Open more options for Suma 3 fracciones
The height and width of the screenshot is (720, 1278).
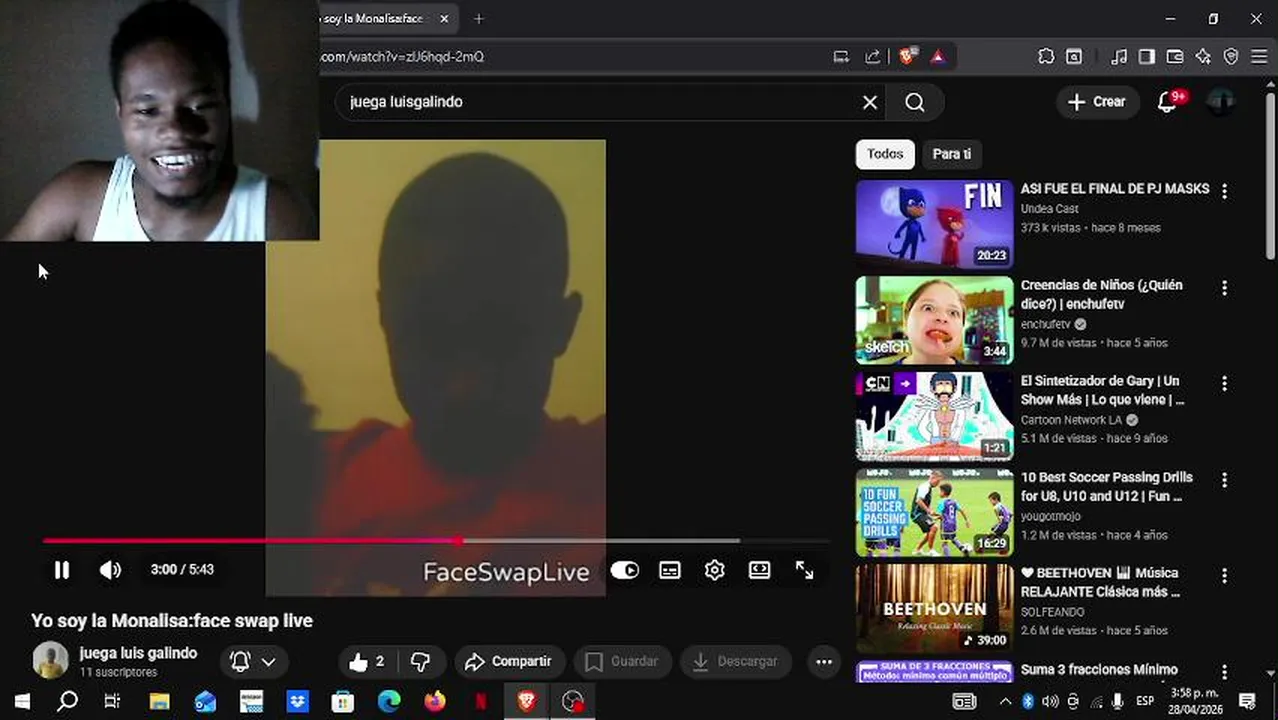coord(1224,672)
